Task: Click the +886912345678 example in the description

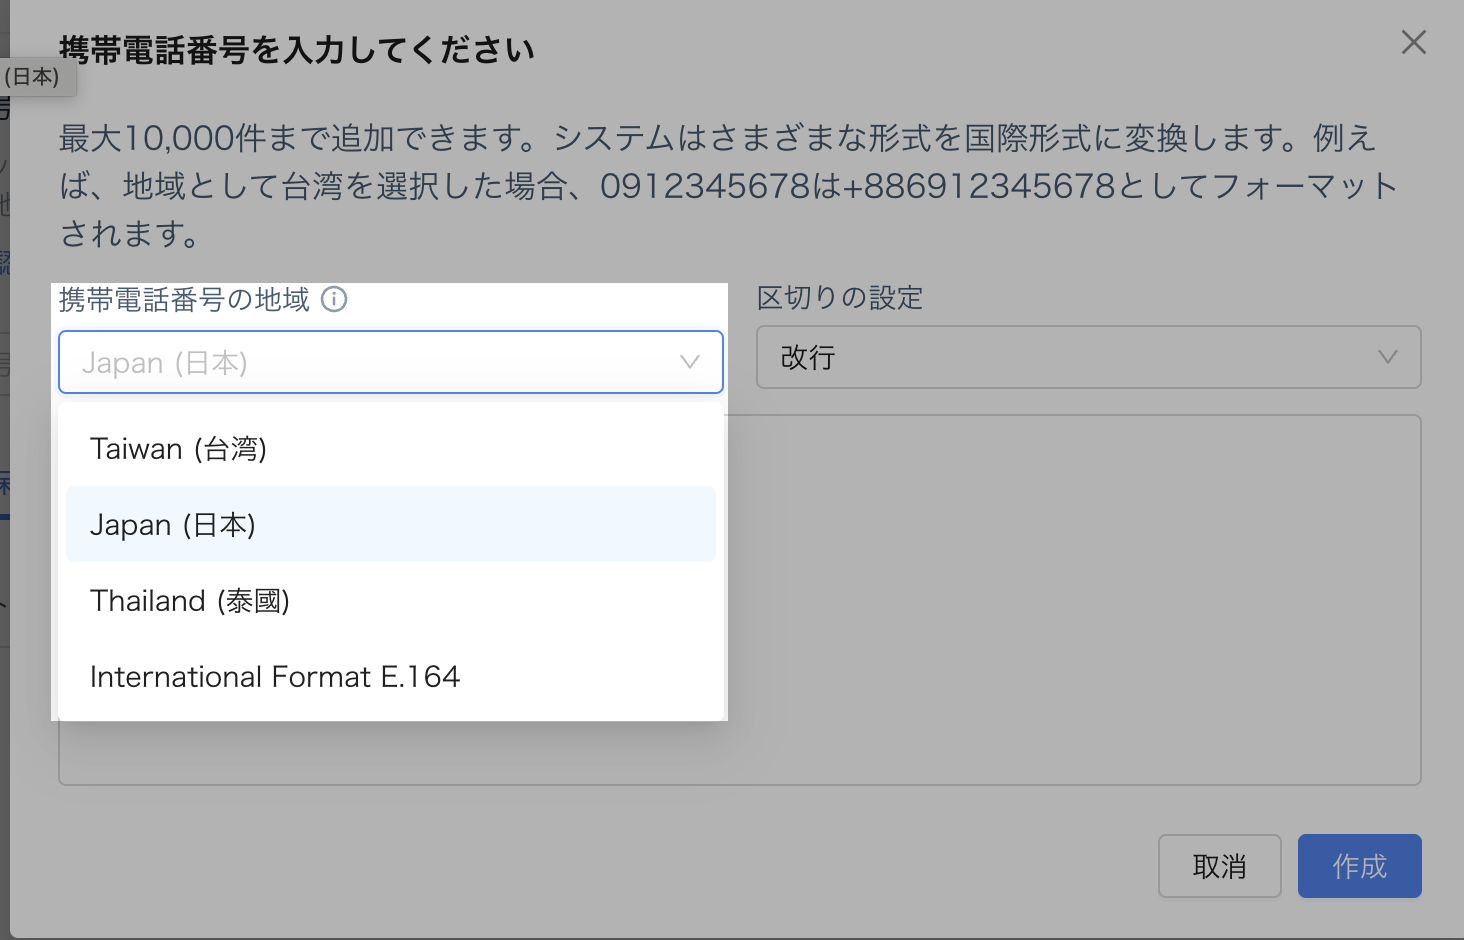Action: 978,186
